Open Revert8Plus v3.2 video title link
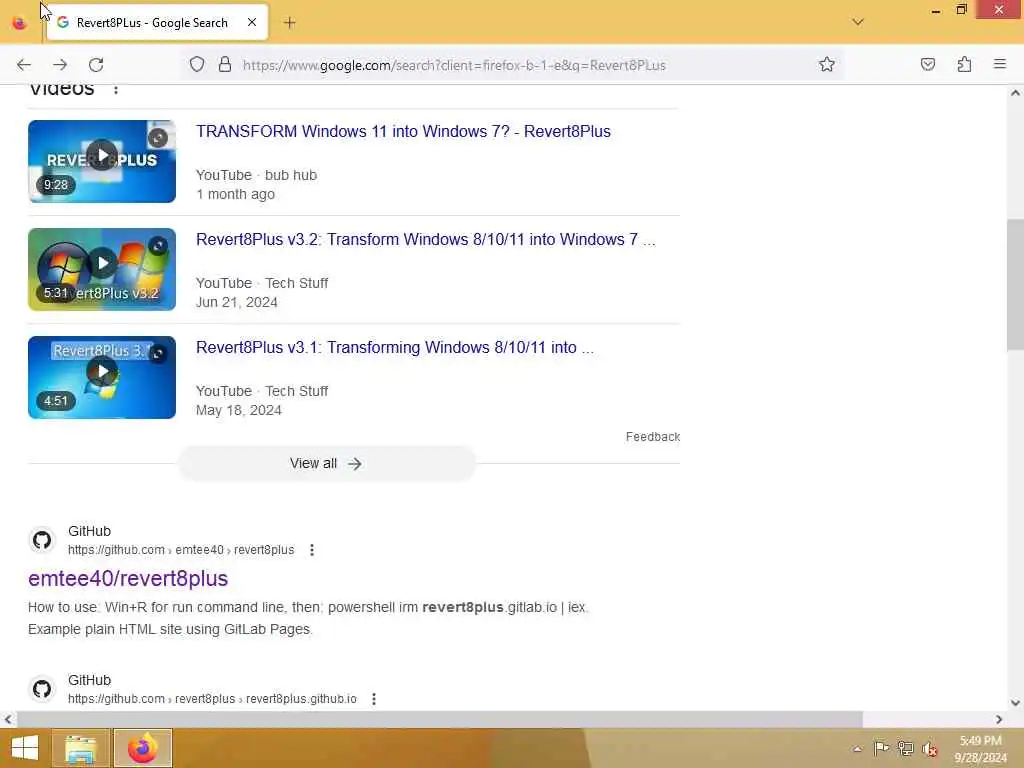This screenshot has width=1024, height=768. pos(425,239)
